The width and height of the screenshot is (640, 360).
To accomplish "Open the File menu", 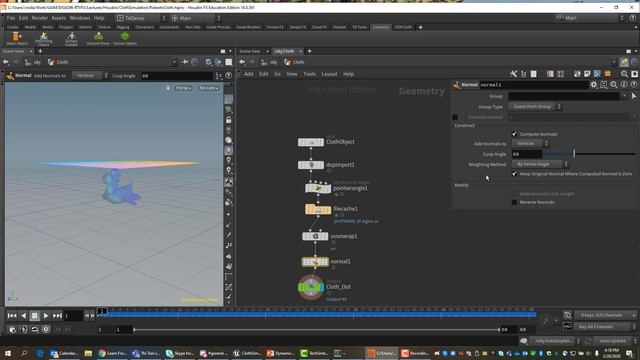I will pos(11,18).
